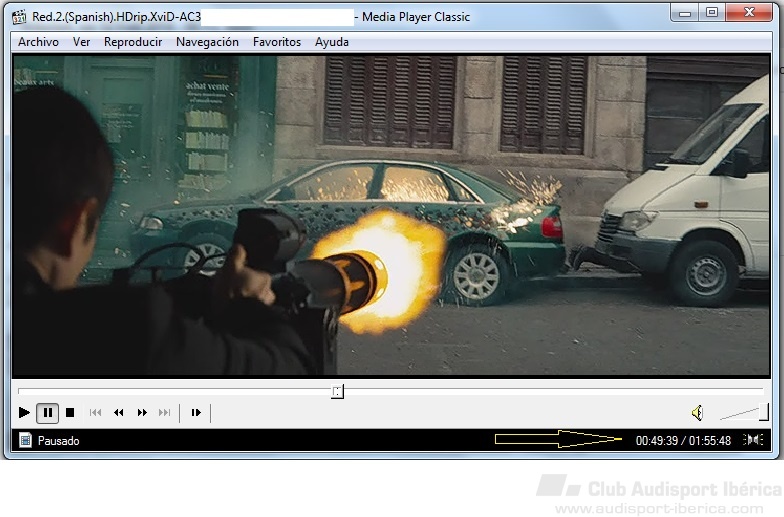Viewport: 784px width, 517px height.
Task: Click the Media Player Classic title bar icon
Action: click(19, 17)
